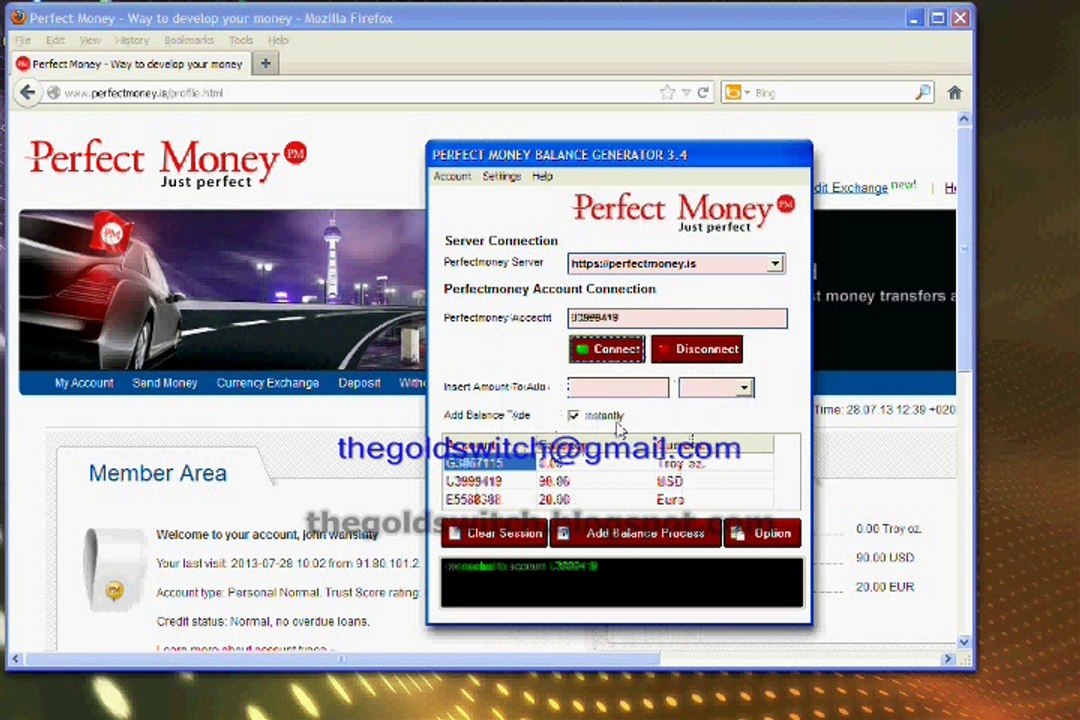Click the Add Balance Process icon
Screen dimensions: 1080x720
tap(563, 533)
